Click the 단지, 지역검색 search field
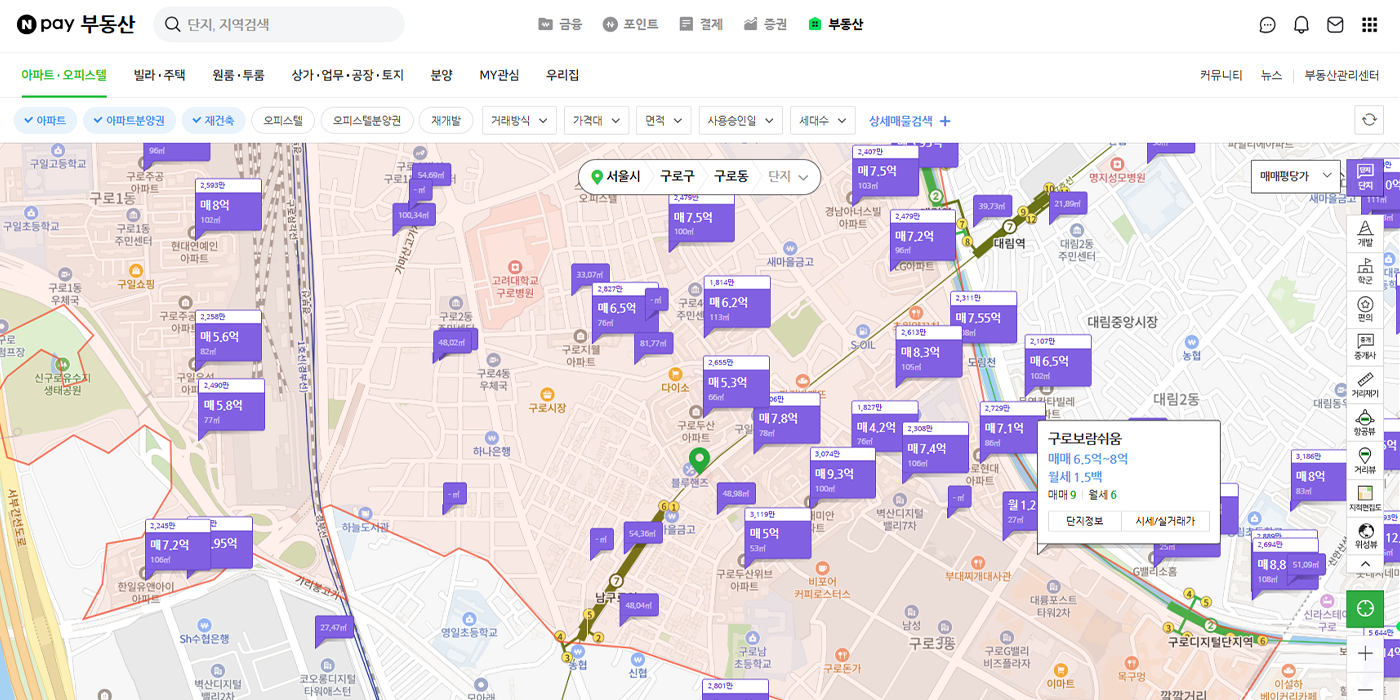The width and height of the screenshot is (1400, 700). (x=290, y=25)
